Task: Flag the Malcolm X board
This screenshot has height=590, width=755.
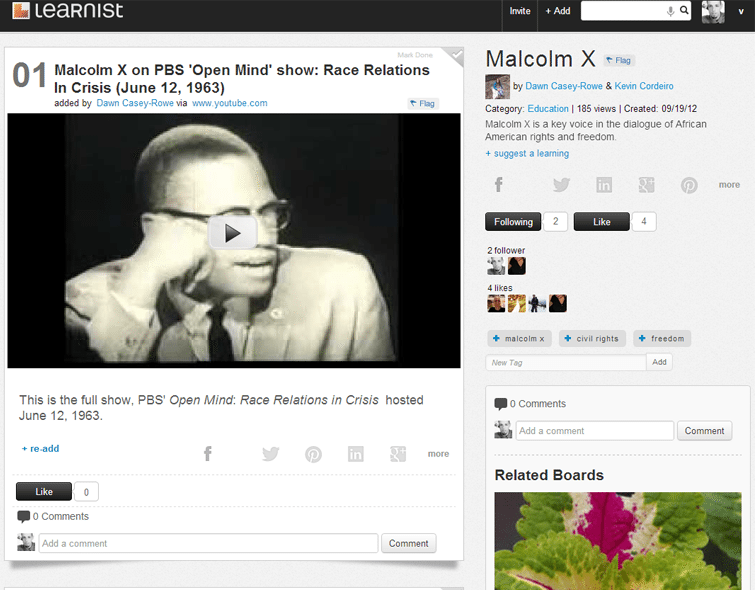Action: click(x=619, y=60)
